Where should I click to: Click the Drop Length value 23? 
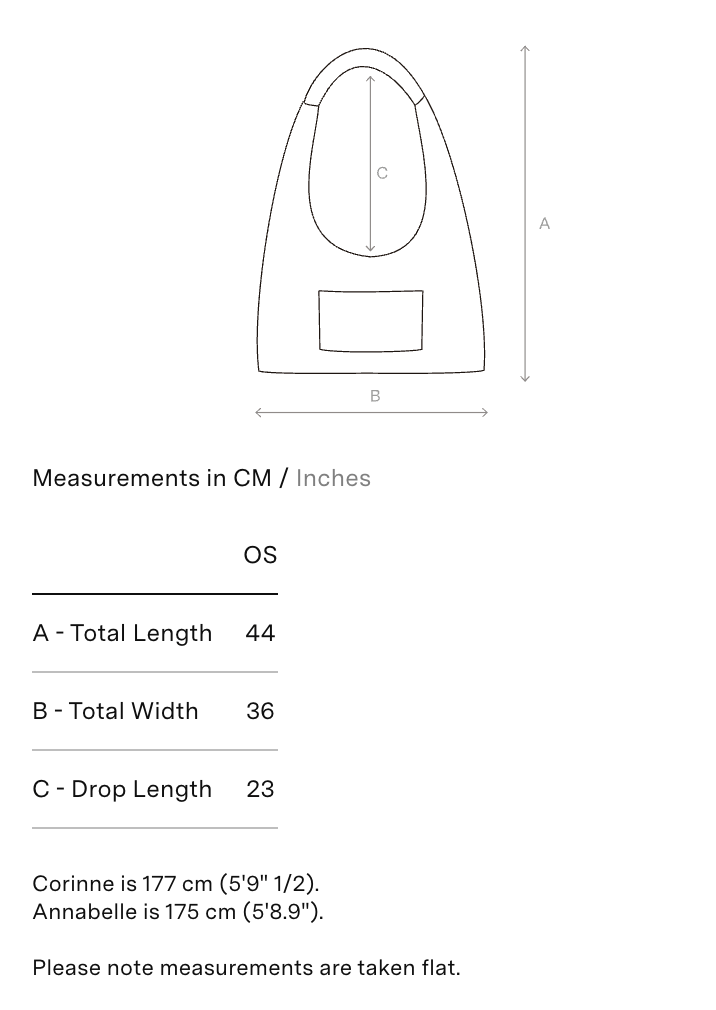click(x=260, y=789)
